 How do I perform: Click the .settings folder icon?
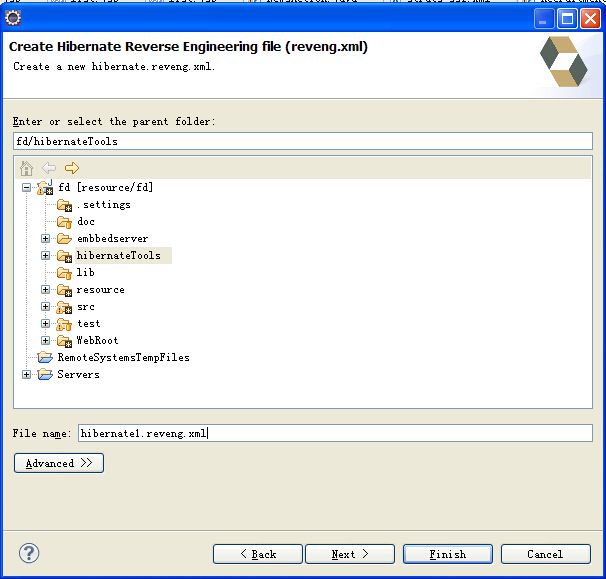click(x=64, y=205)
